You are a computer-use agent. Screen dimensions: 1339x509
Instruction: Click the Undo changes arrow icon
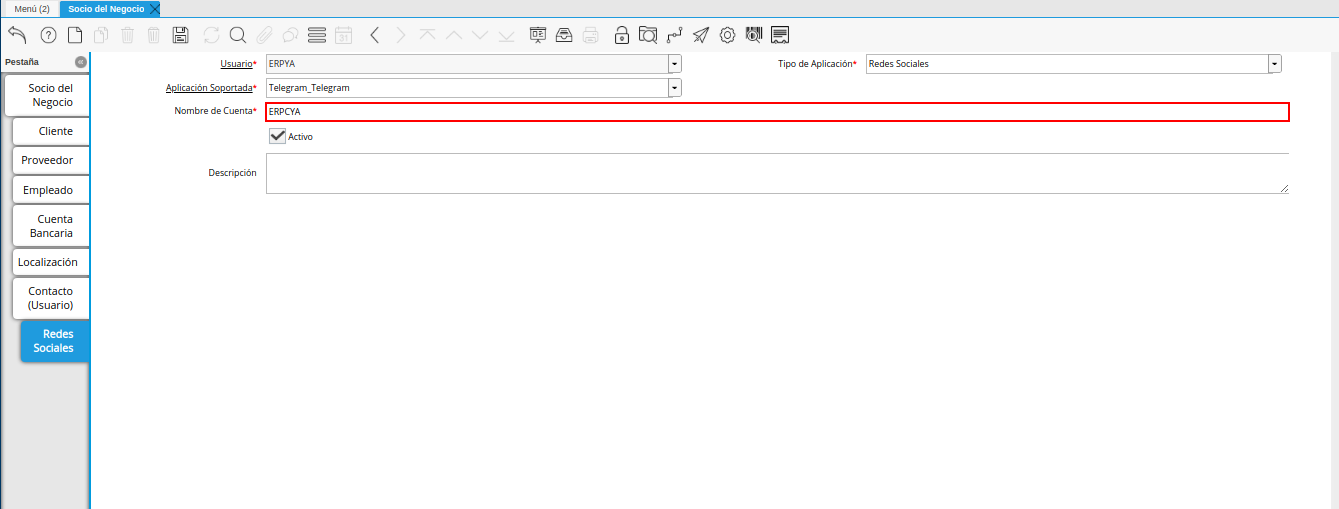(x=17, y=35)
